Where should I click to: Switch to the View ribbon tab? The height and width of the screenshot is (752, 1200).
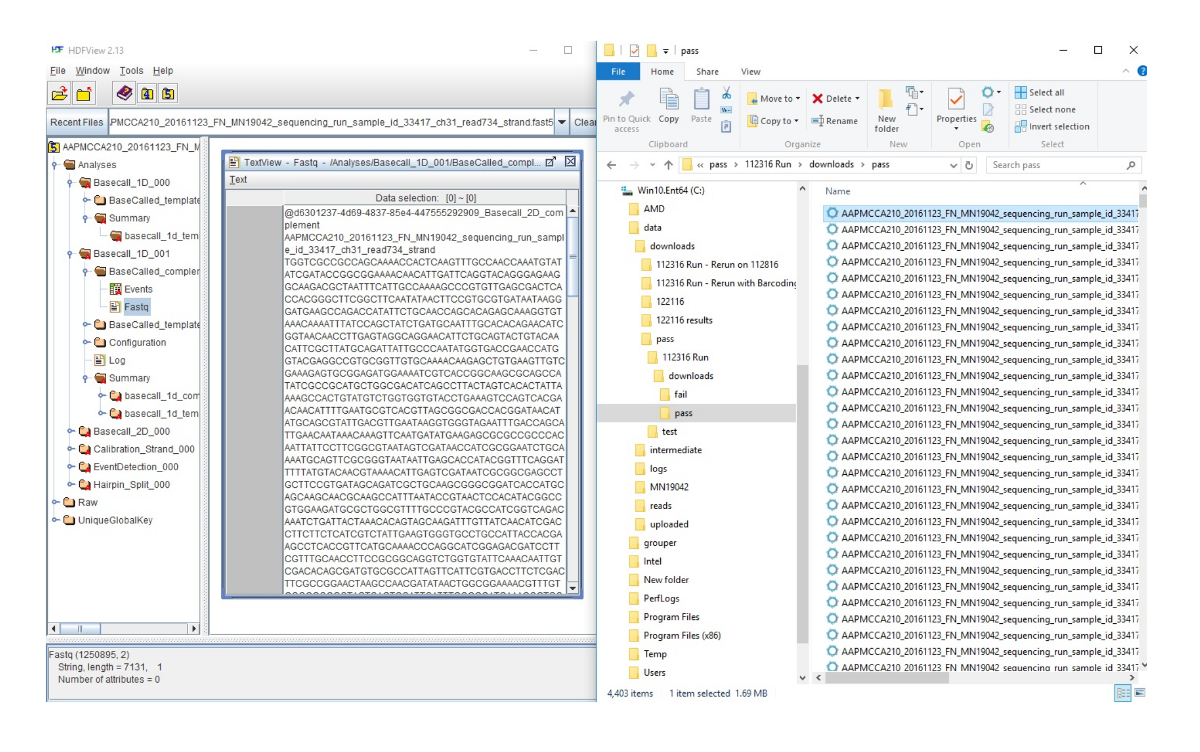point(750,72)
